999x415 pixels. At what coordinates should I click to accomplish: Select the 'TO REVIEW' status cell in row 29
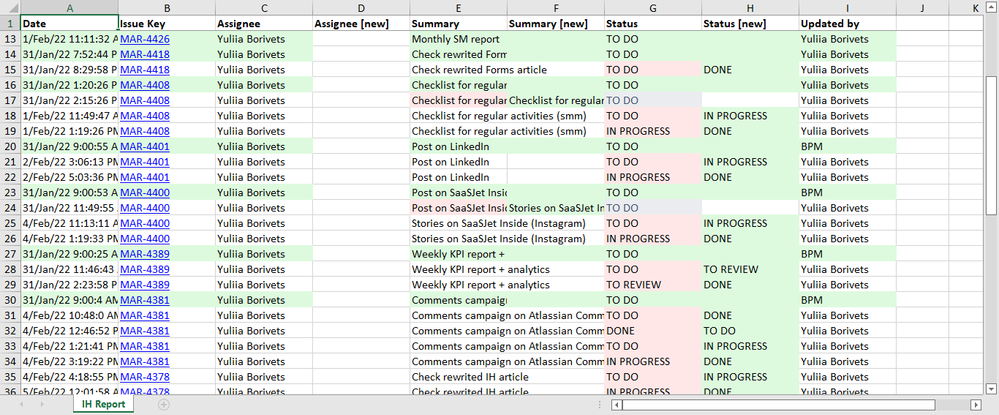click(653, 284)
